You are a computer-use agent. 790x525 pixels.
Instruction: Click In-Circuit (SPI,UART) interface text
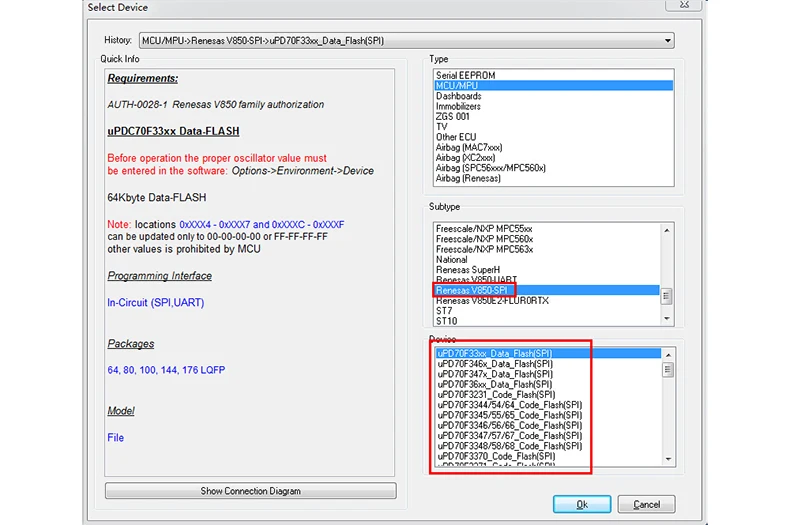pyautogui.click(x=156, y=303)
